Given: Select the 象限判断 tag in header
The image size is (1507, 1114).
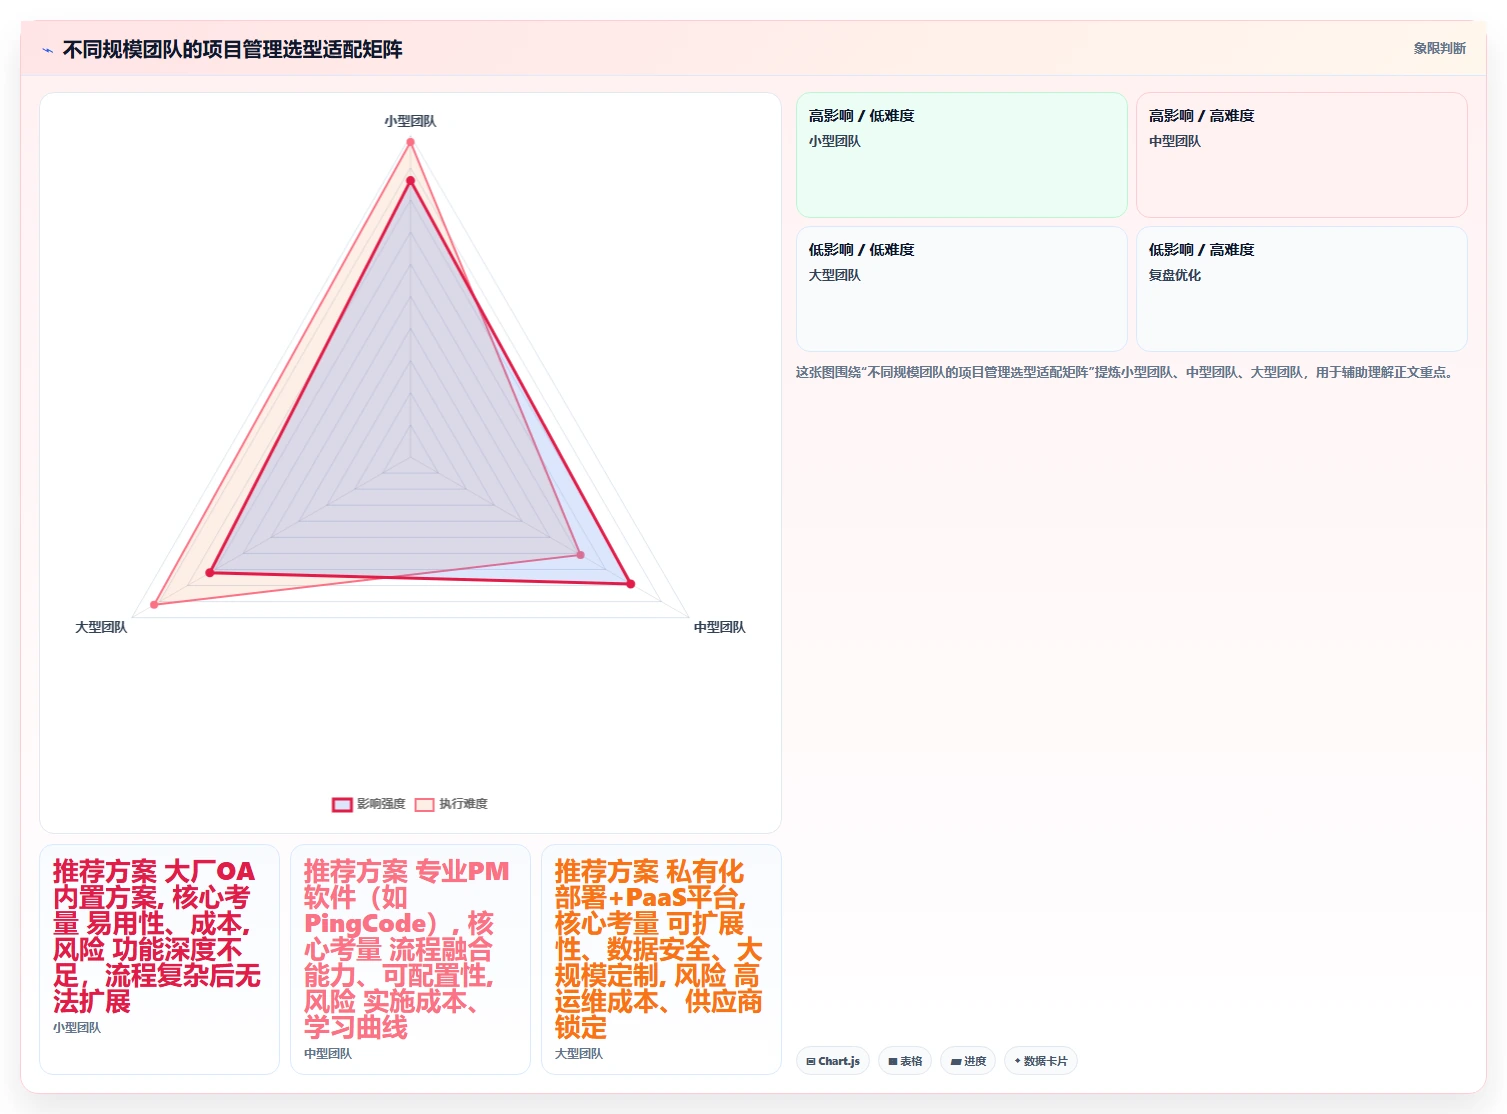Looking at the screenshot, I should tap(1439, 48).
